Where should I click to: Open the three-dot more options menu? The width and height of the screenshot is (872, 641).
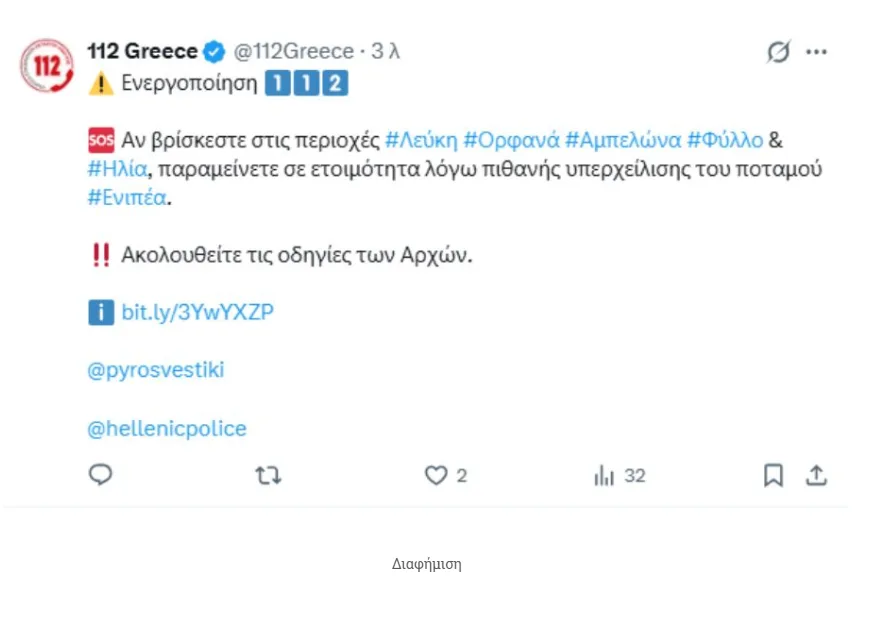817,51
